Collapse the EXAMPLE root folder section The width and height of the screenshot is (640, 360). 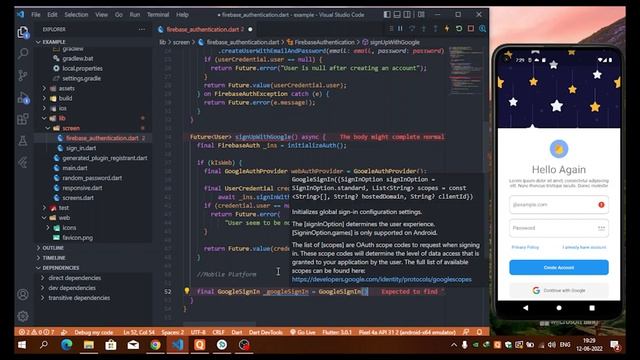click(x=54, y=42)
